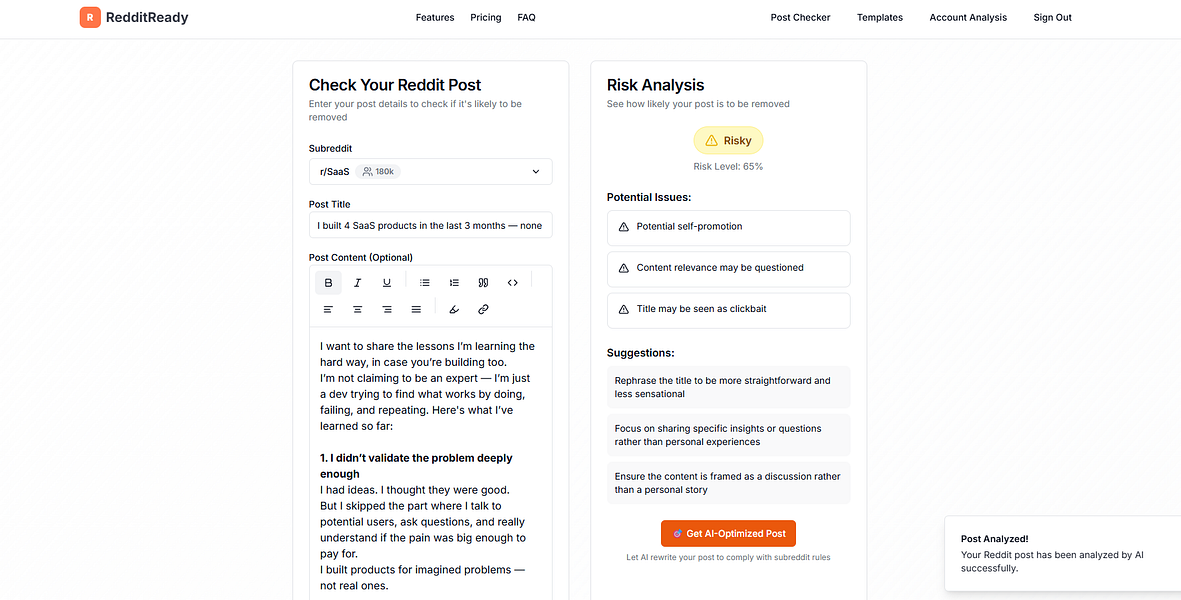Click the RedditReady logo icon

tap(90, 17)
